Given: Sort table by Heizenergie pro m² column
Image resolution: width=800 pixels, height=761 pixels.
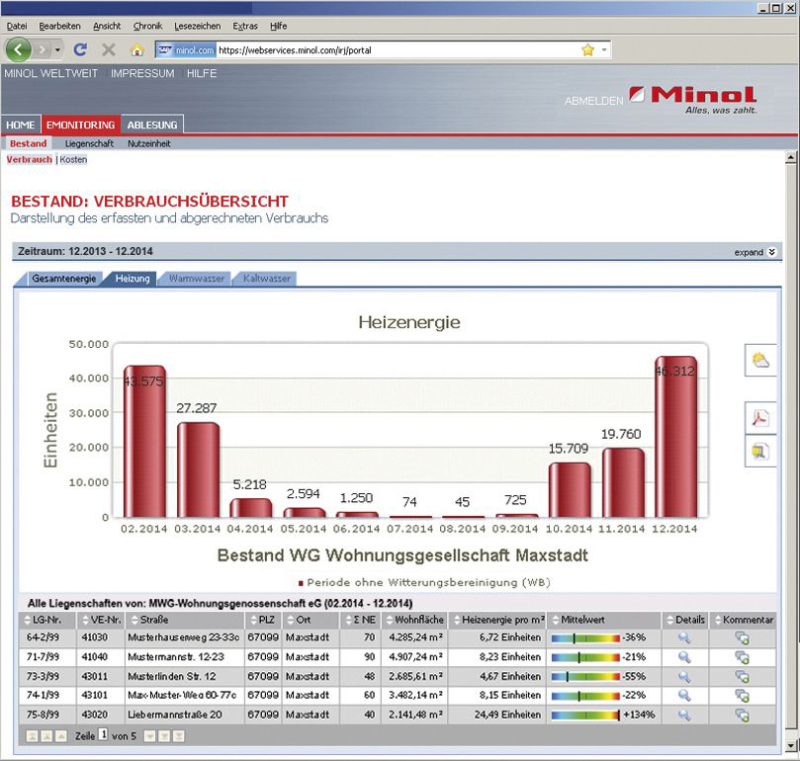Looking at the screenshot, I should coord(498,620).
